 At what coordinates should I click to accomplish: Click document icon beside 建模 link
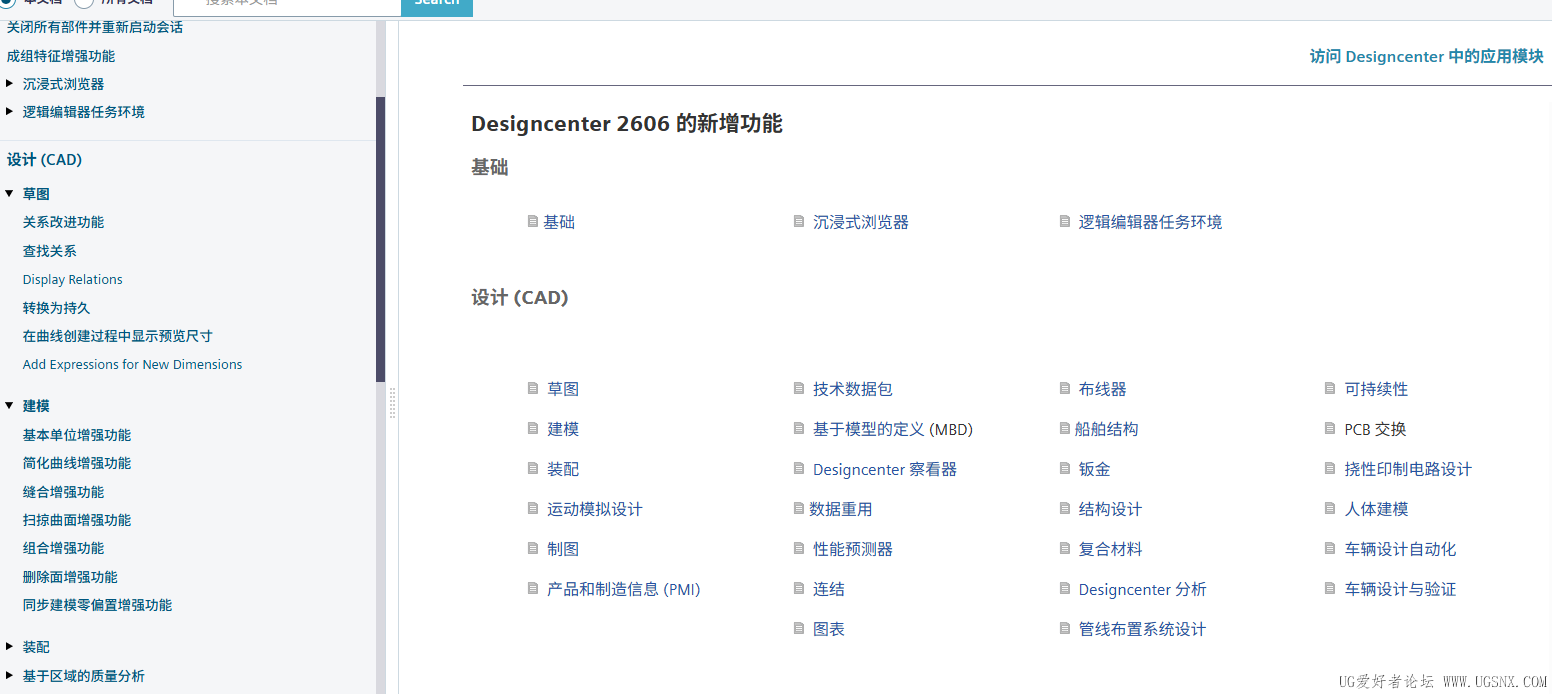[x=533, y=428]
